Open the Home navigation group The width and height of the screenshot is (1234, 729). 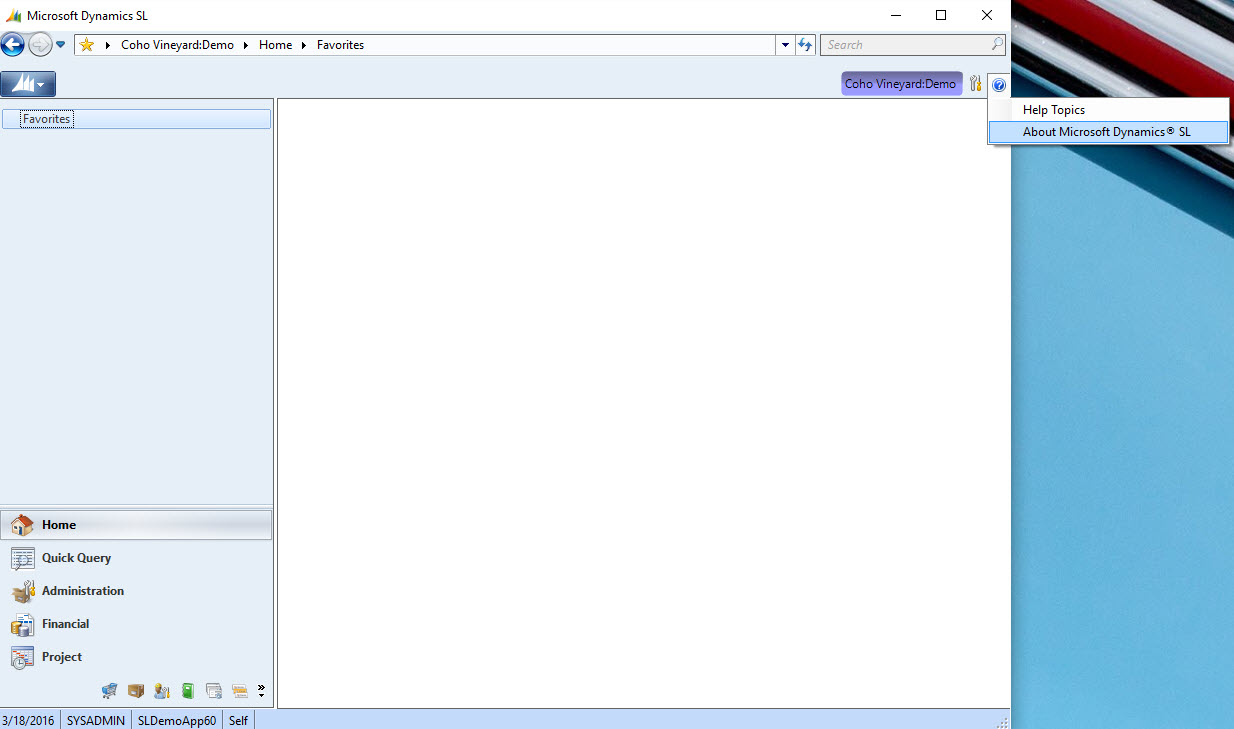pyautogui.click(x=136, y=525)
